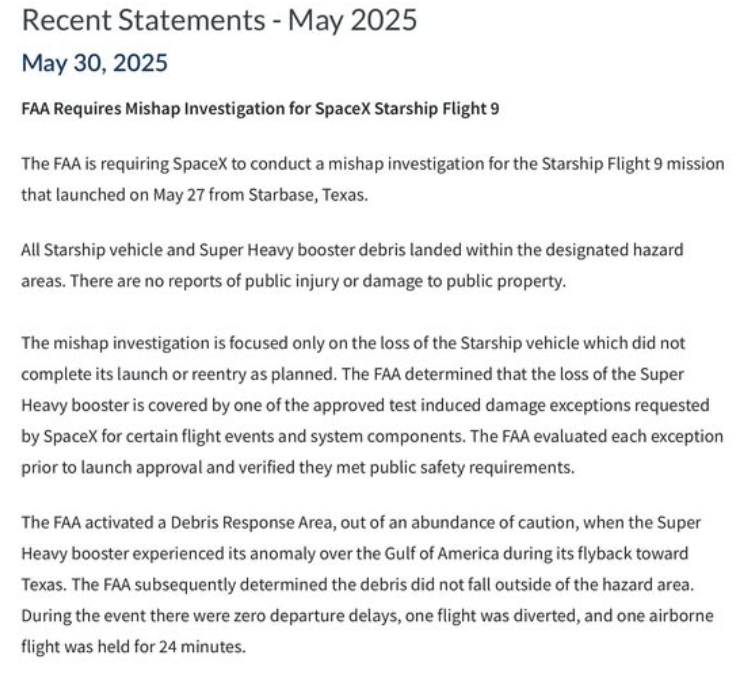Viewport: 742px width, 678px height.
Task: Click the words "Starship Flight 9 mission" in first paragraph
Action: [x=633, y=164]
